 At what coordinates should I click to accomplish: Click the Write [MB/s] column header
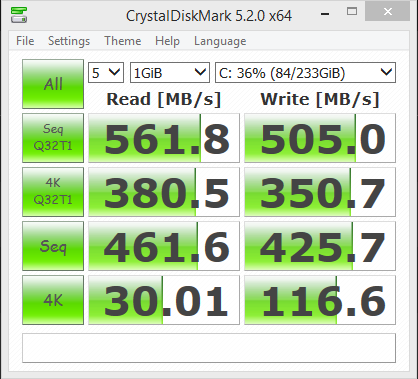[x=320, y=99]
